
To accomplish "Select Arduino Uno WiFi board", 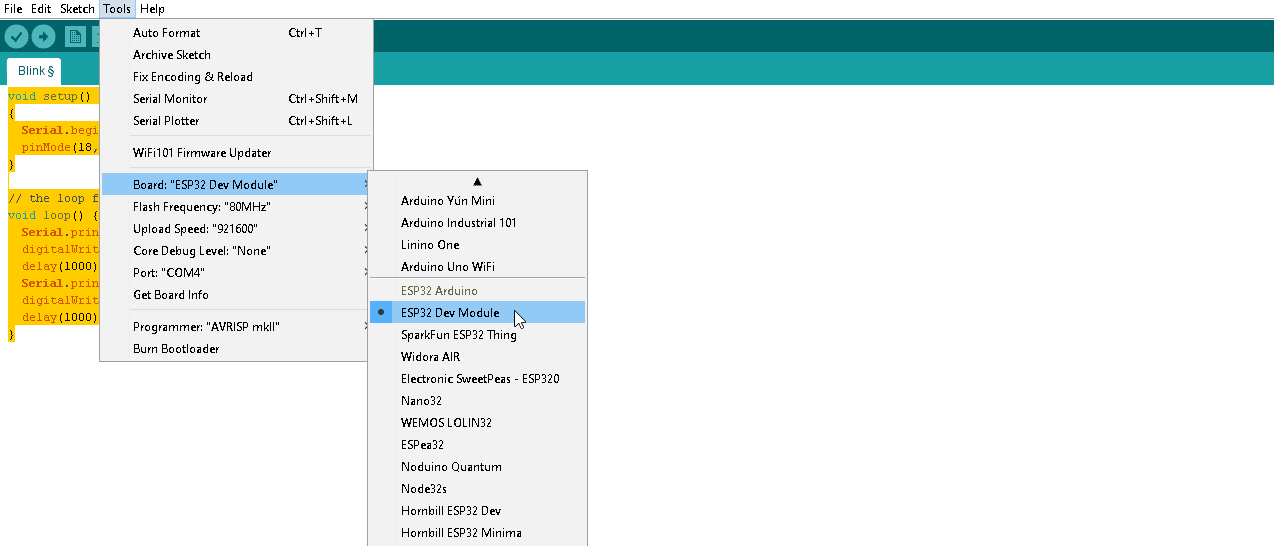I will click(447, 267).
